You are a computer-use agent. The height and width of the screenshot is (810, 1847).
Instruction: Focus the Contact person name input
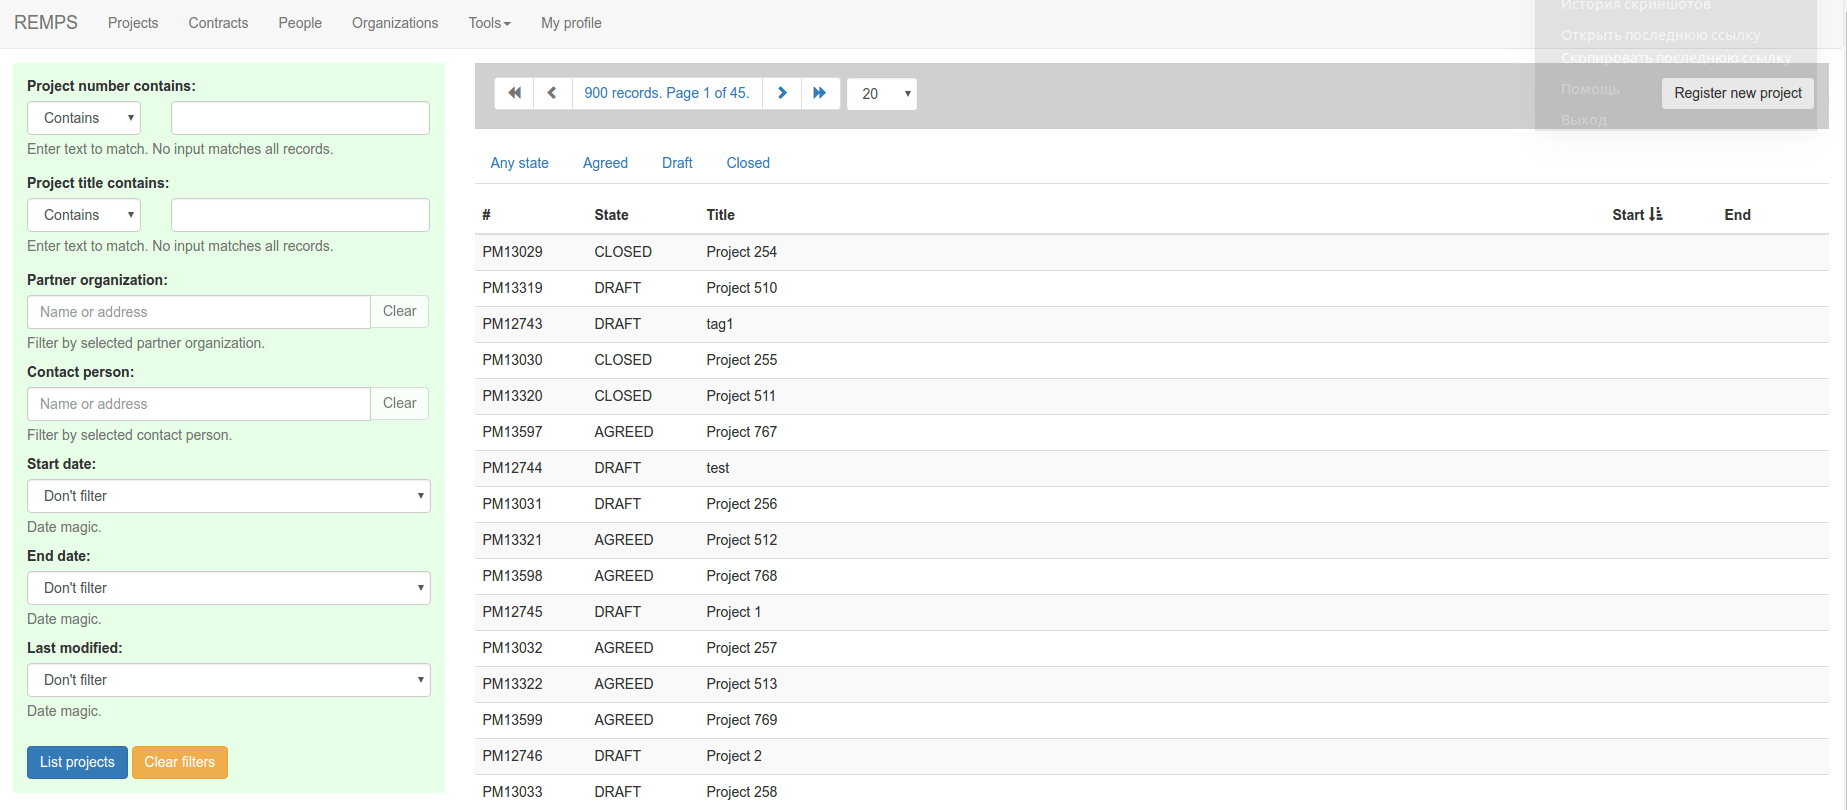click(199, 404)
